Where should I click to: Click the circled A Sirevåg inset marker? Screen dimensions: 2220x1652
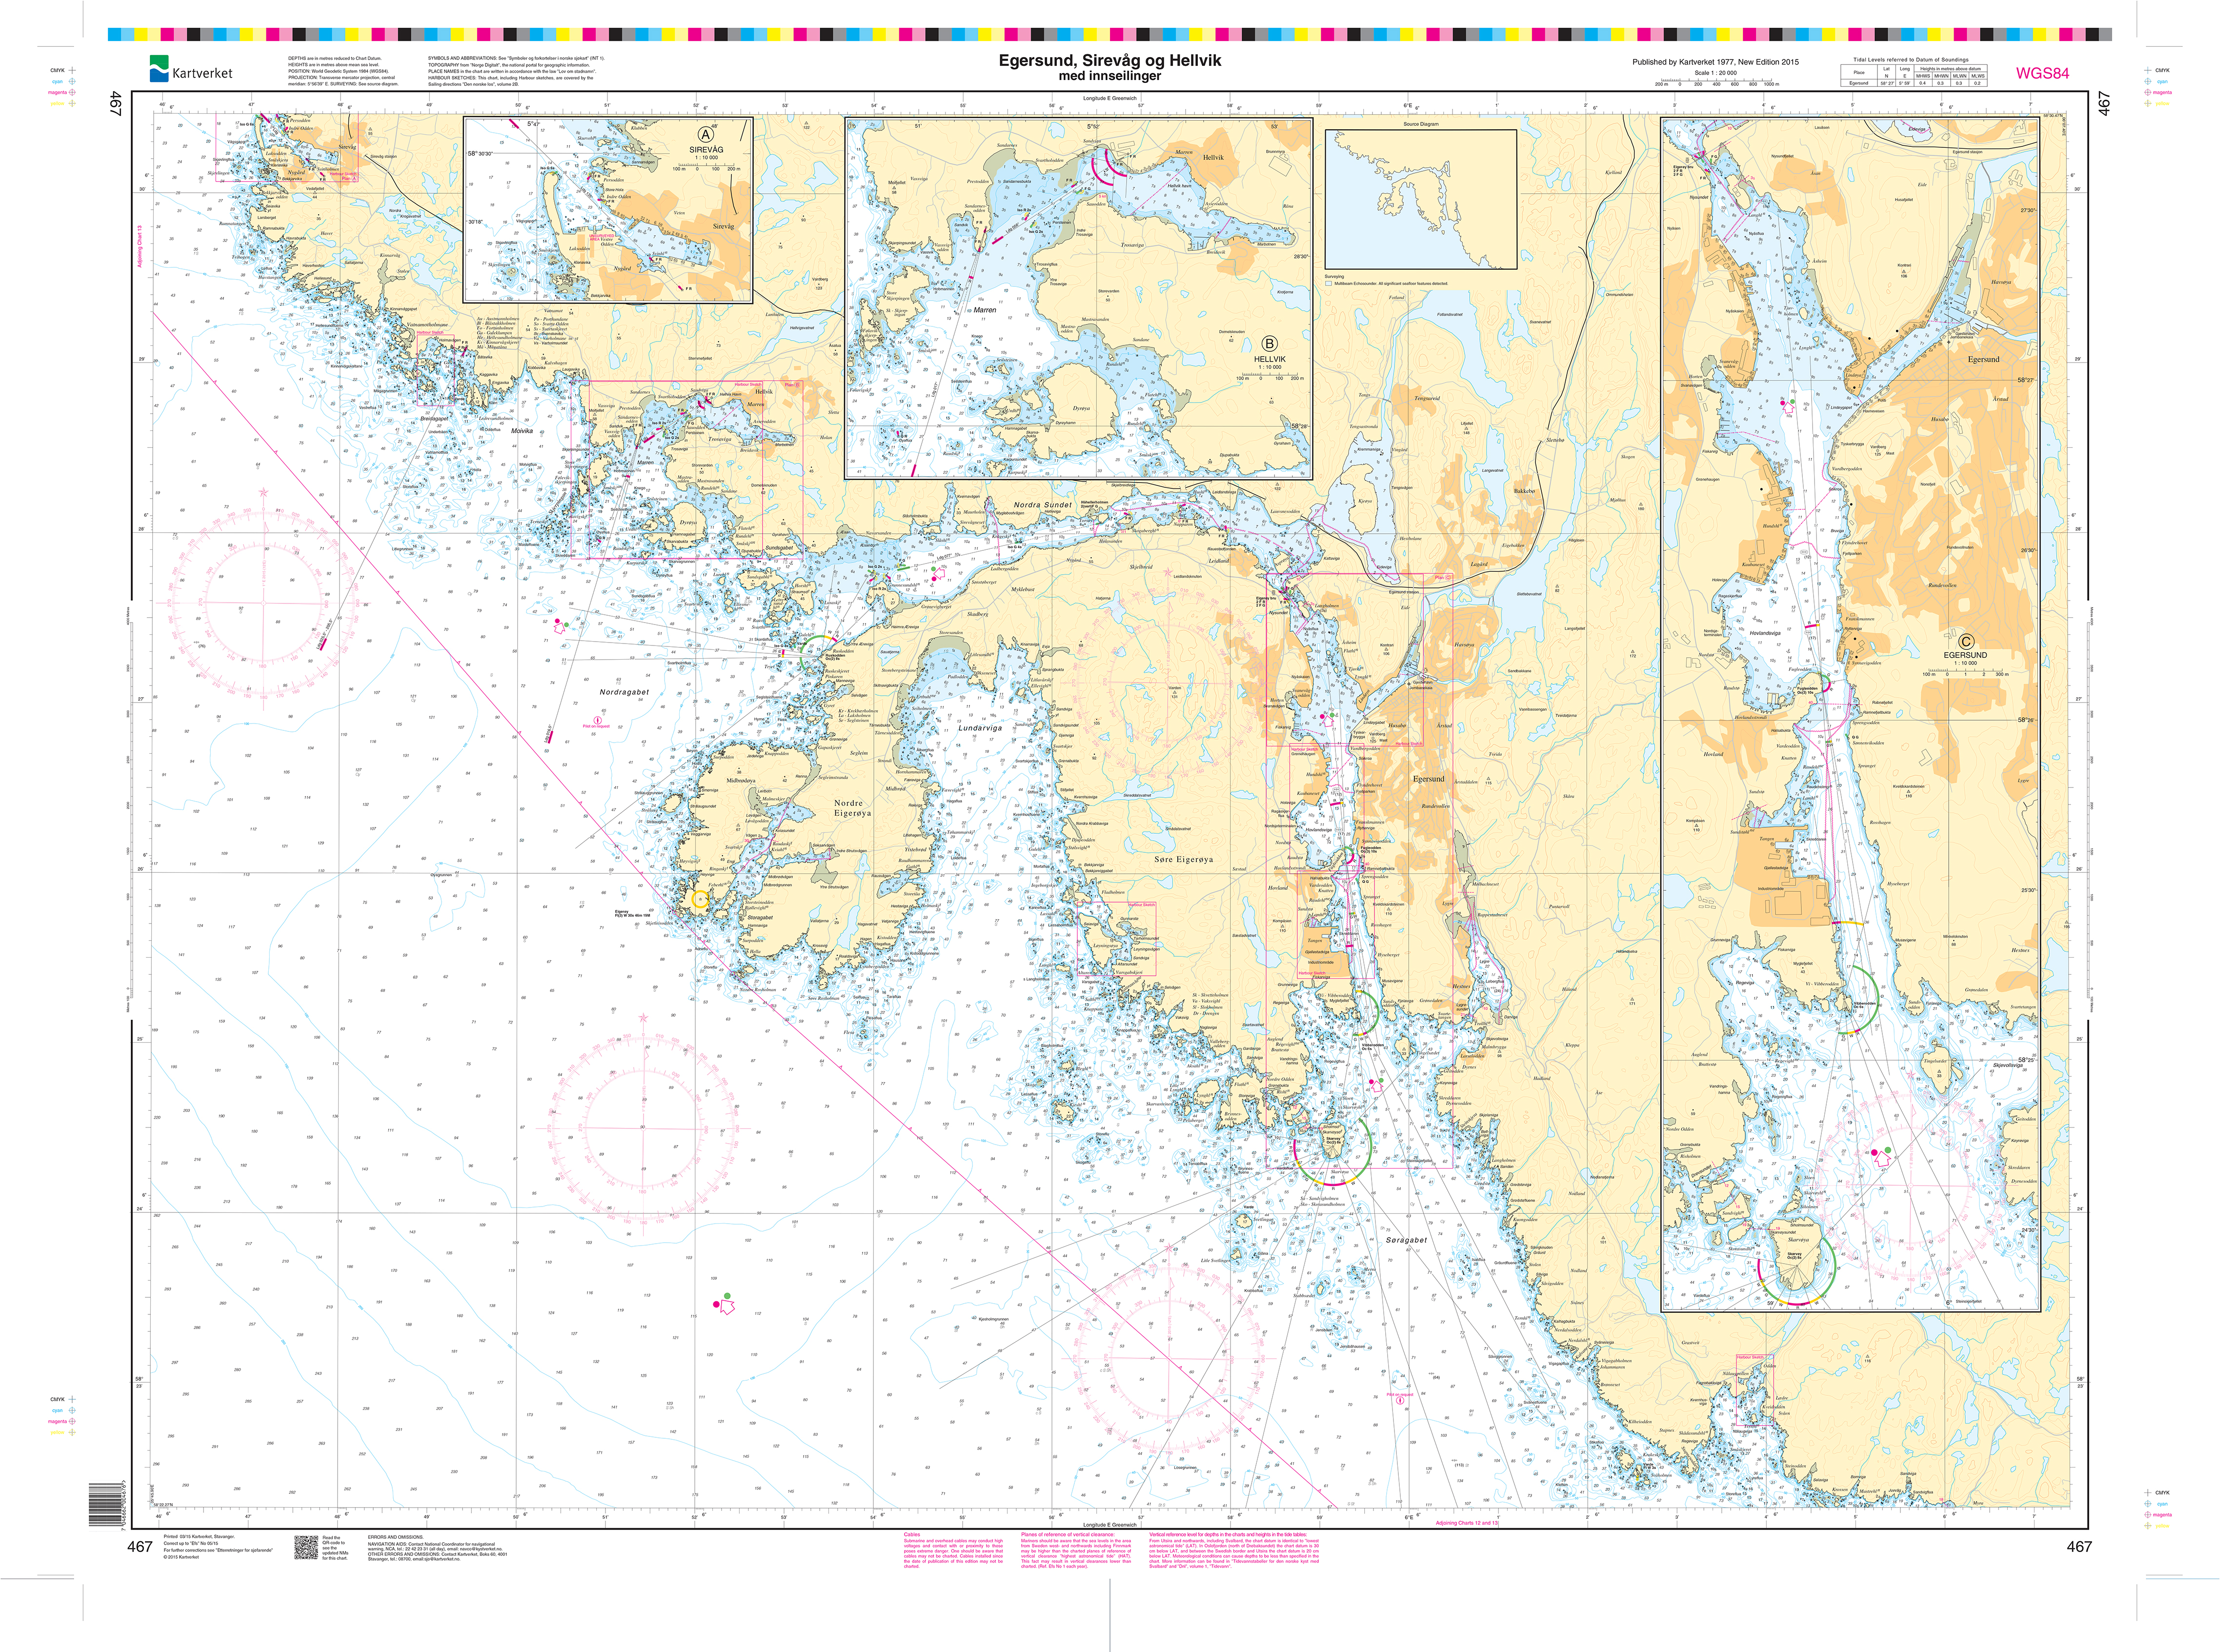point(706,135)
